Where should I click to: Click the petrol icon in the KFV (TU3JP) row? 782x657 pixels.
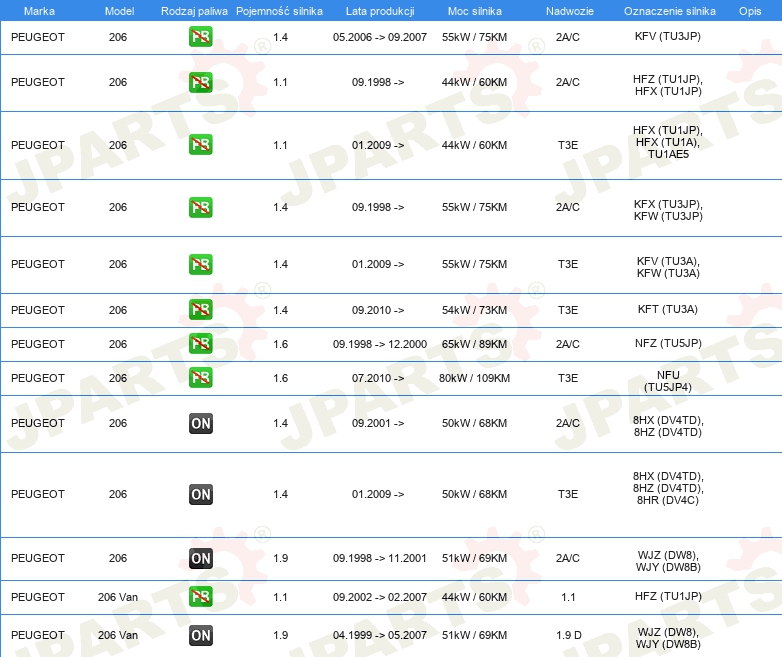pyautogui.click(x=200, y=37)
